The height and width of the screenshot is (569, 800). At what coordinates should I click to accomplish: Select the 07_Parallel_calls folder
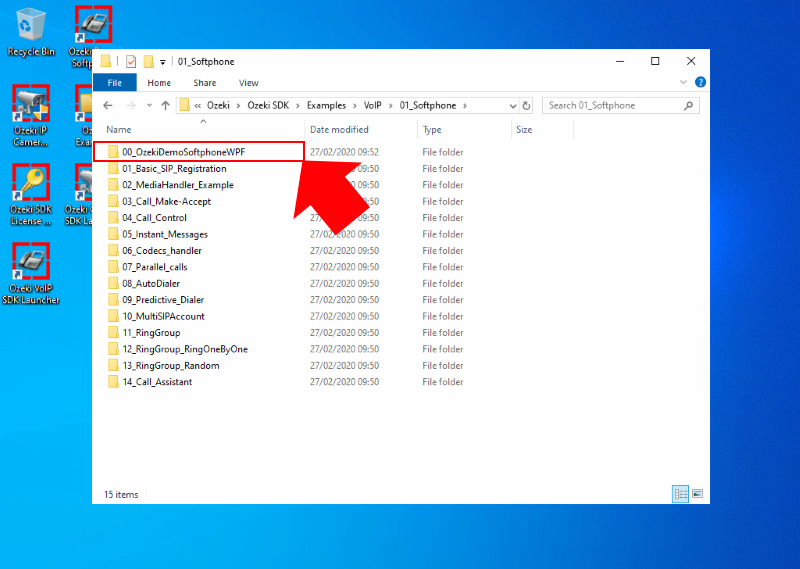tap(155, 267)
